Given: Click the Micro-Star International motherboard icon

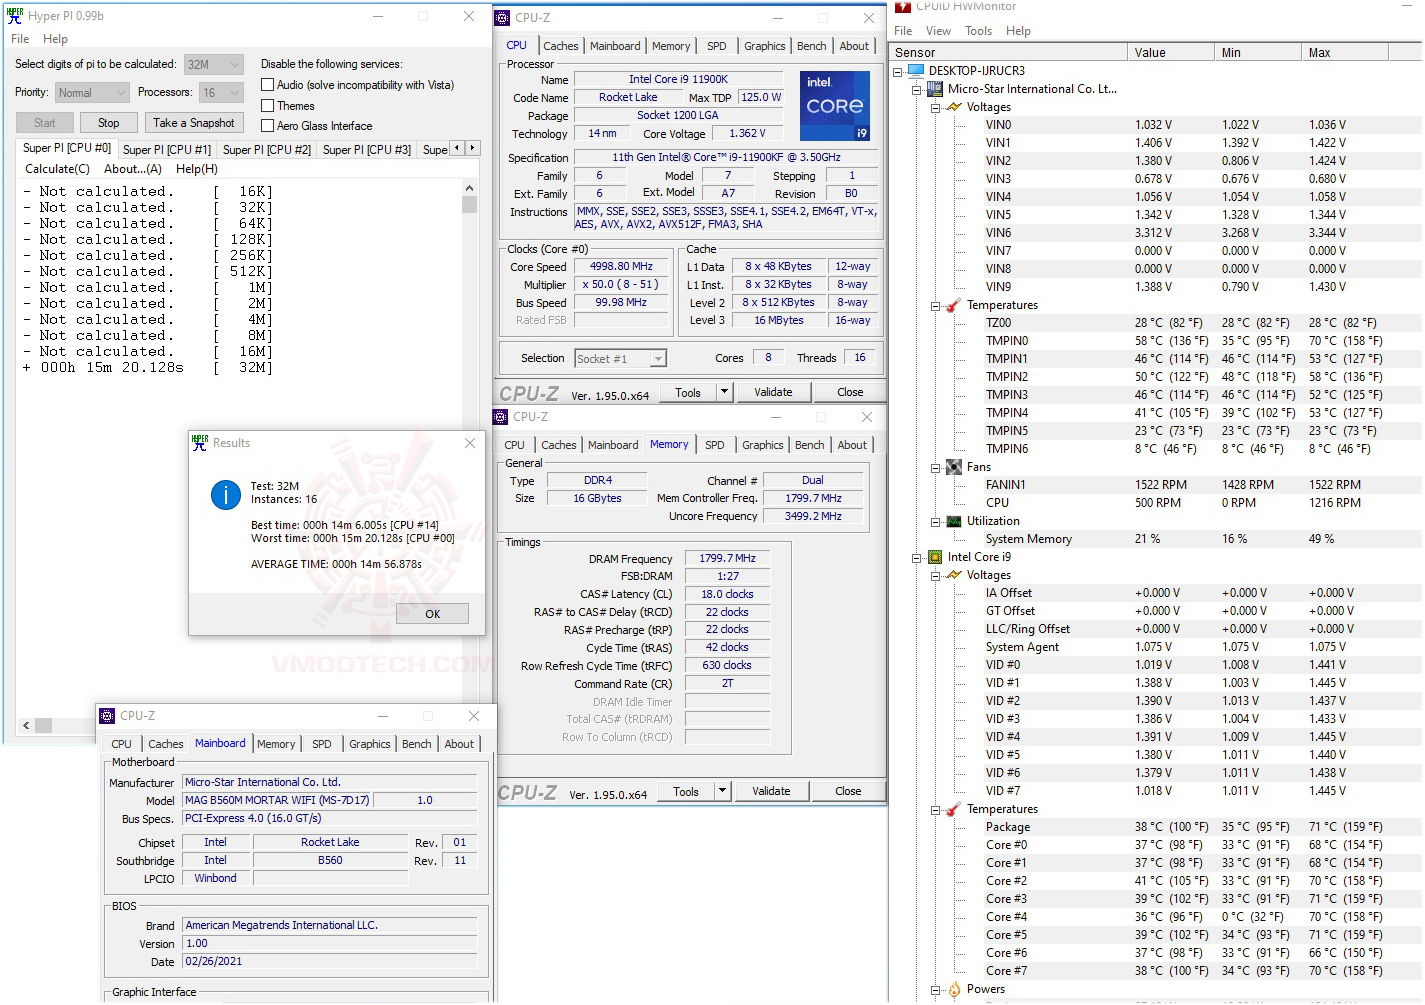Looking at the screenshot, I should pyautogui.click(x=933, y=88).
